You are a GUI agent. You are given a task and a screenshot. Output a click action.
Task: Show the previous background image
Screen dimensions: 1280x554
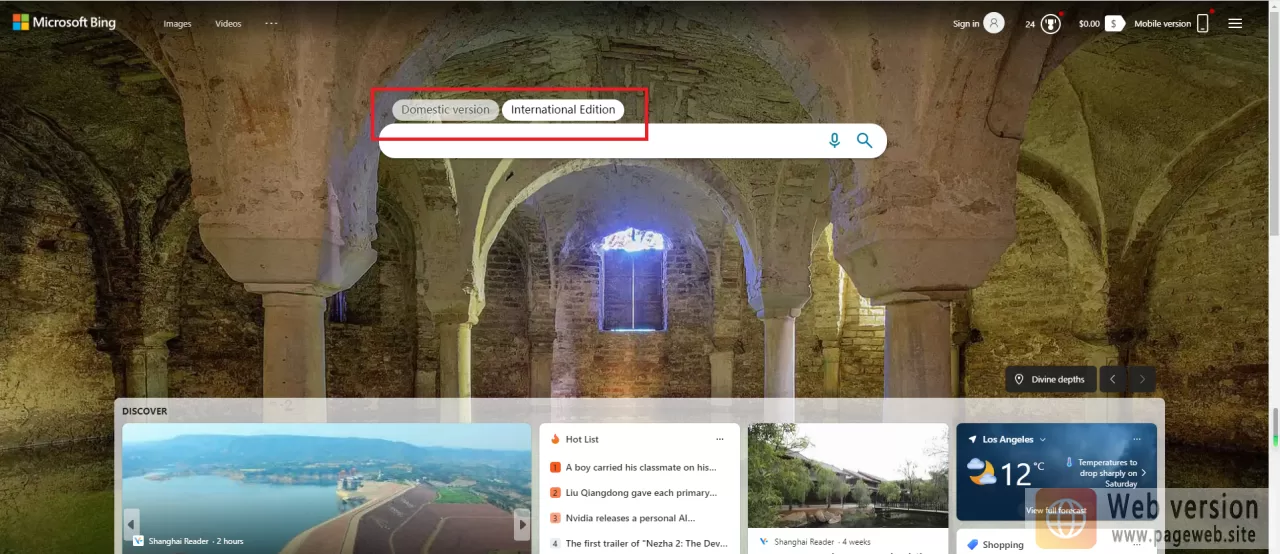1112,380
